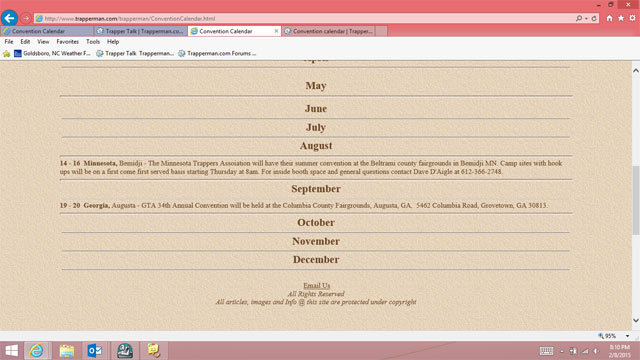
Task: Click the forward navigation arrow
Action: point(26,18)
